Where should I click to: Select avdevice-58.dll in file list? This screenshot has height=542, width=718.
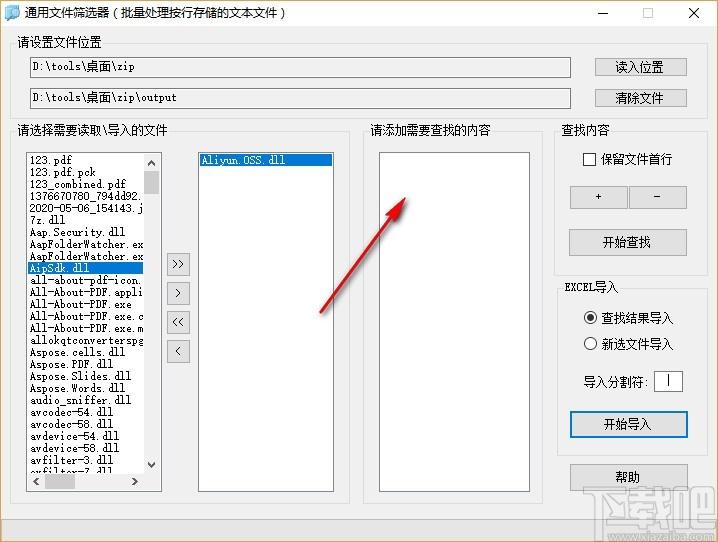pyautogui.click(x=86, y=448)
